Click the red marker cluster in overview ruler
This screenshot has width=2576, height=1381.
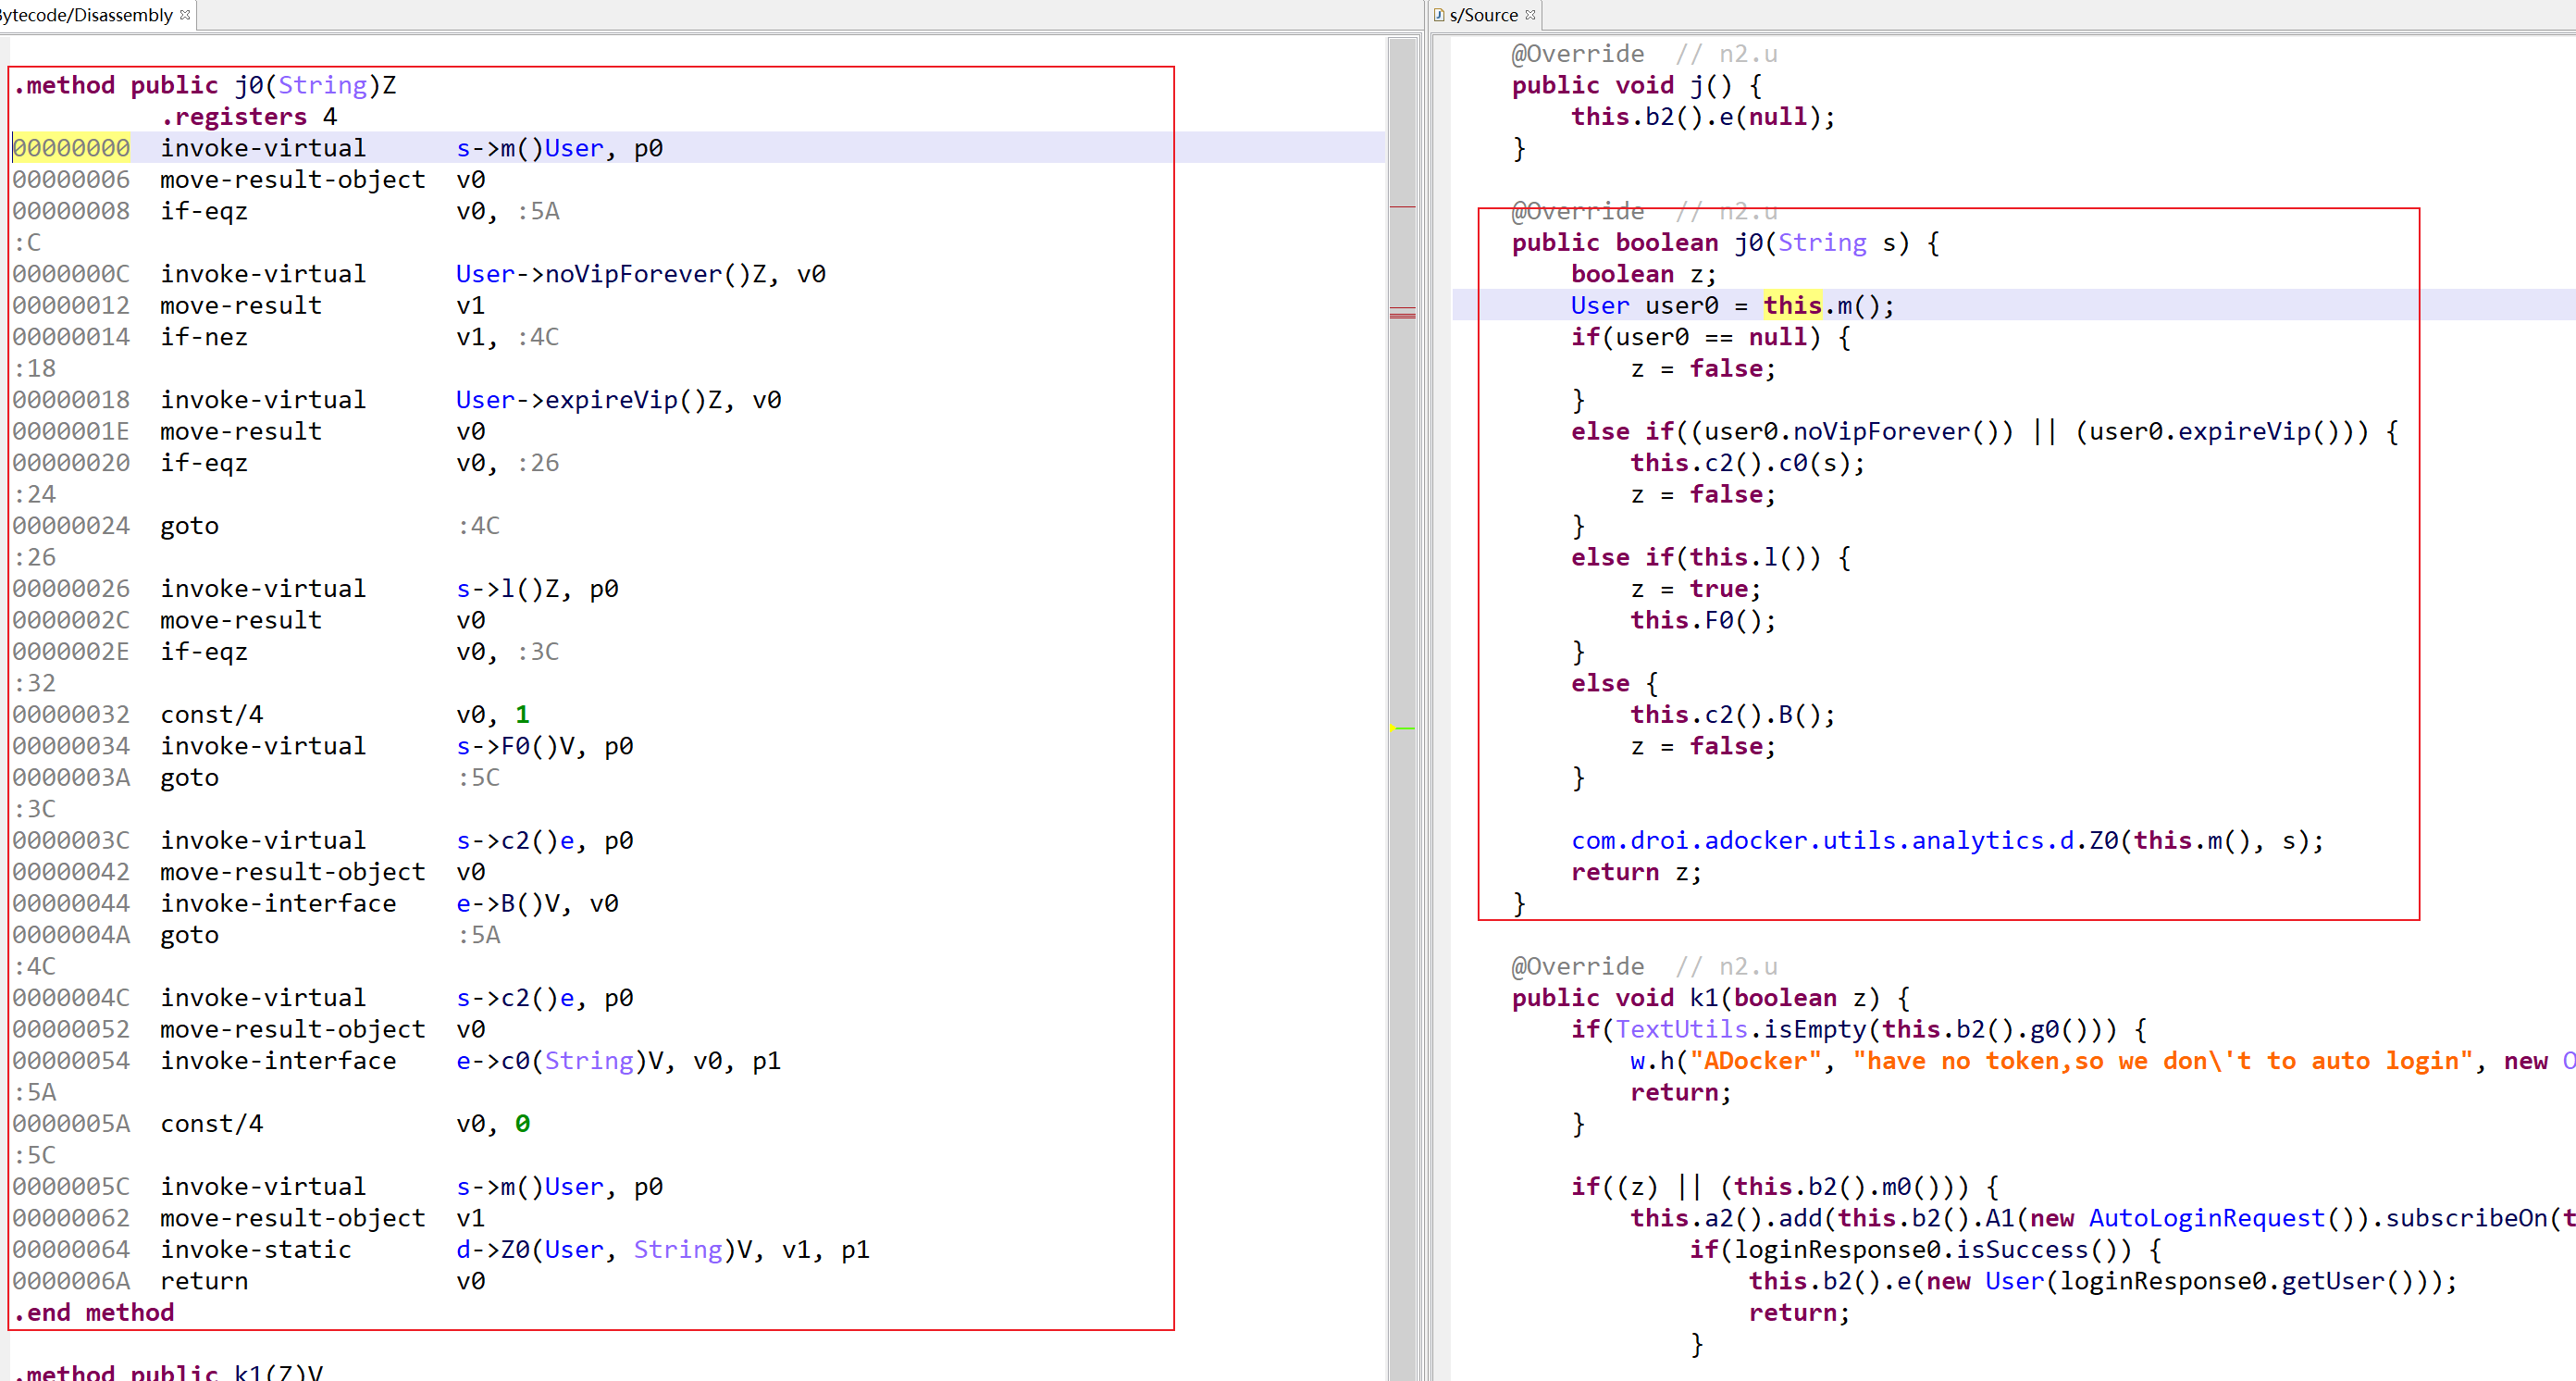1402,315
